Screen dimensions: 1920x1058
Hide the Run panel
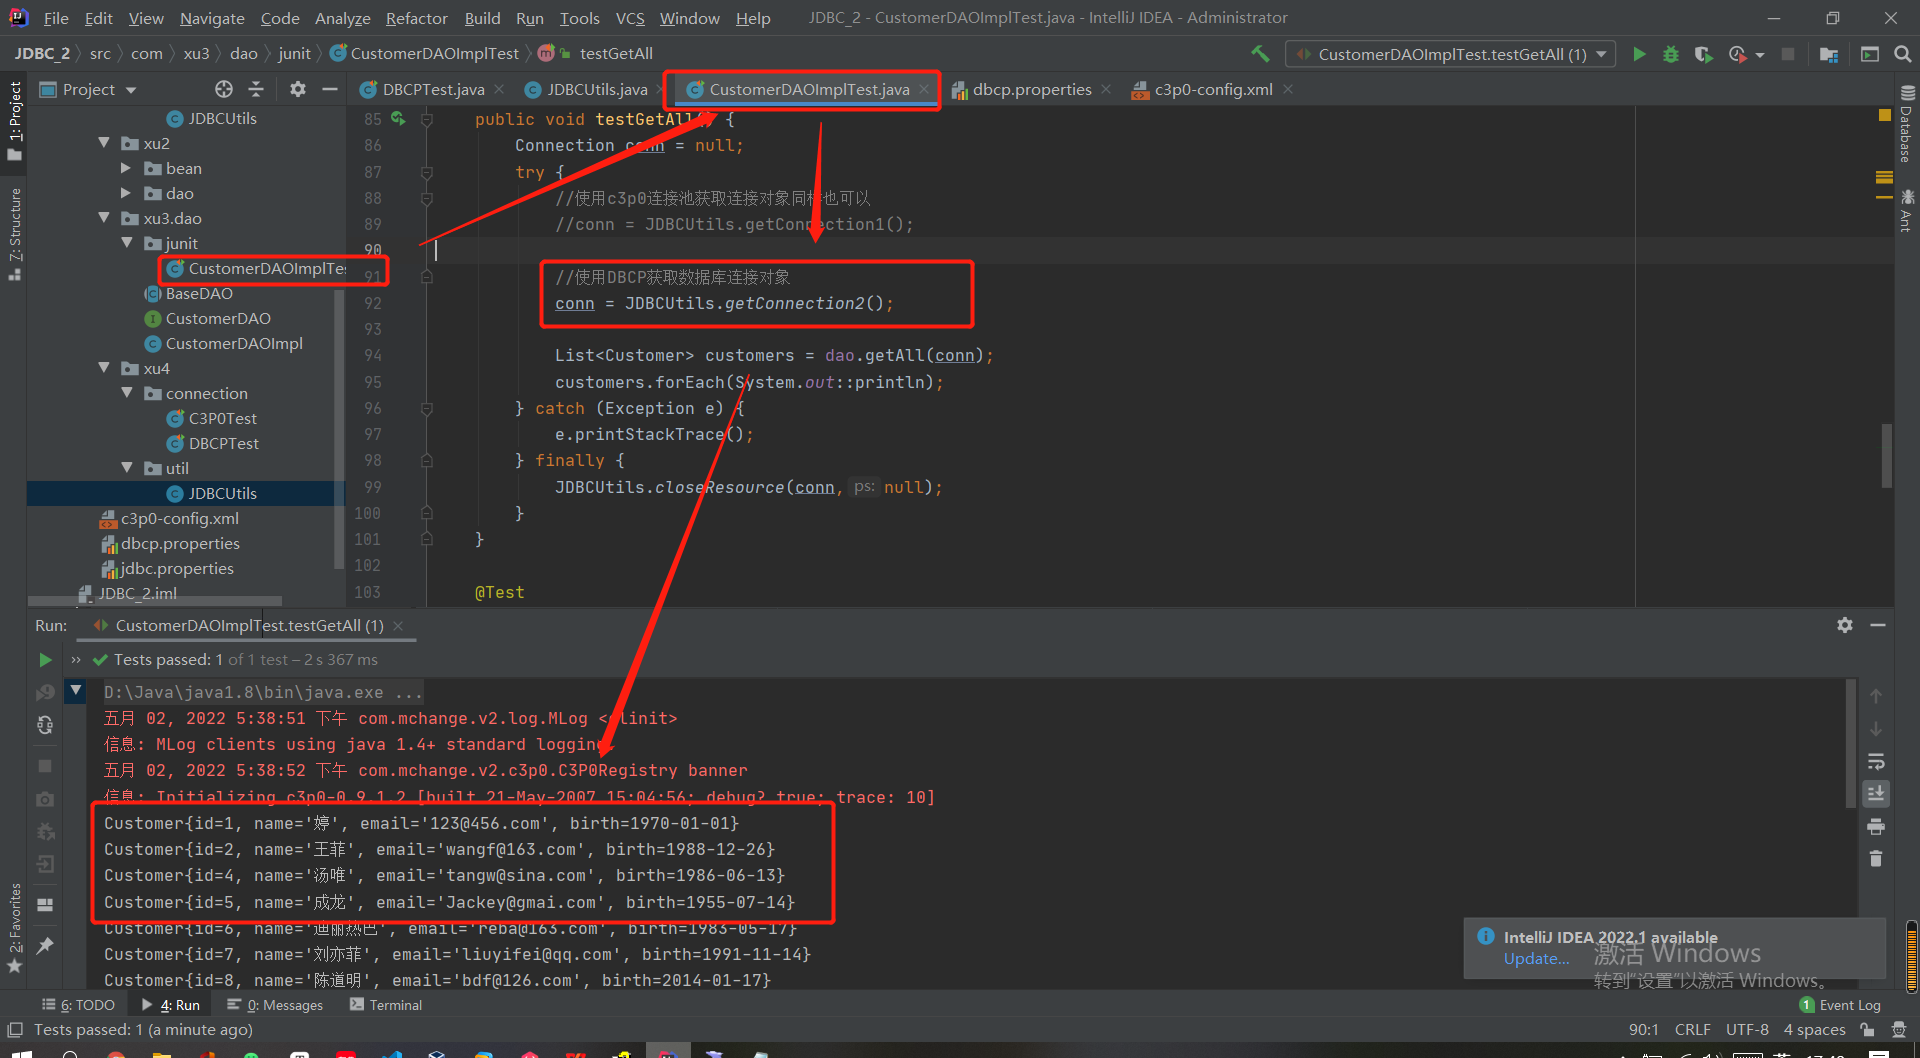(x=1878, y=625)
